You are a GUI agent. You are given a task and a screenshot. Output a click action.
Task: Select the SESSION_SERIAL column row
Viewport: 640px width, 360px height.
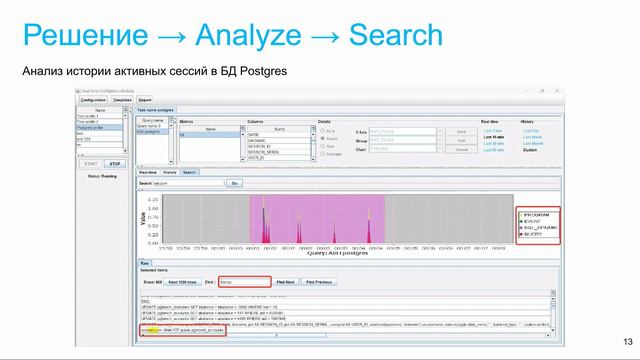(279, 152)
